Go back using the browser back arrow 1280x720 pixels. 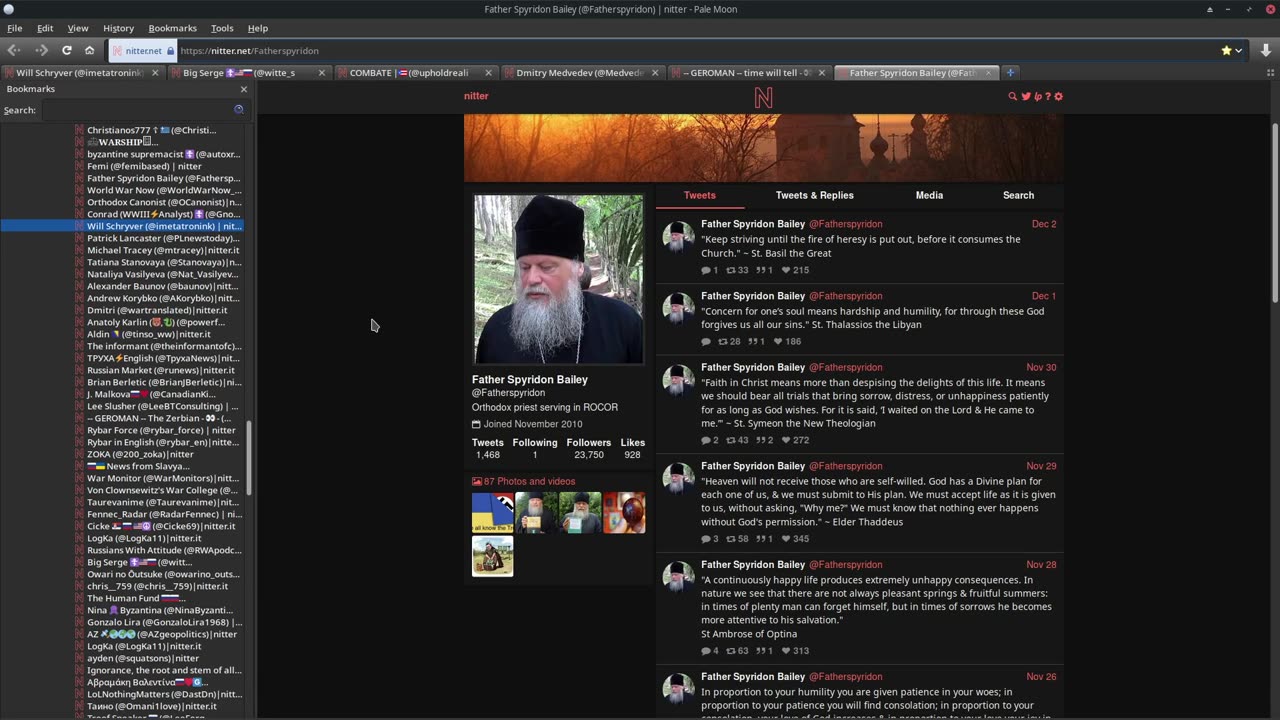[14, 50]
